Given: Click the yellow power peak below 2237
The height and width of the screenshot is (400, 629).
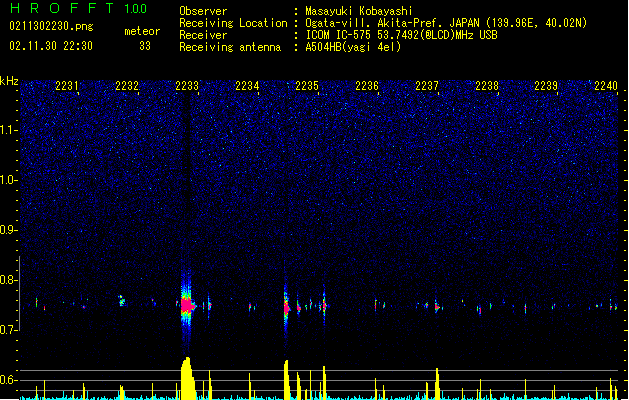Looking at the screenshot, I should pos(437,384).
